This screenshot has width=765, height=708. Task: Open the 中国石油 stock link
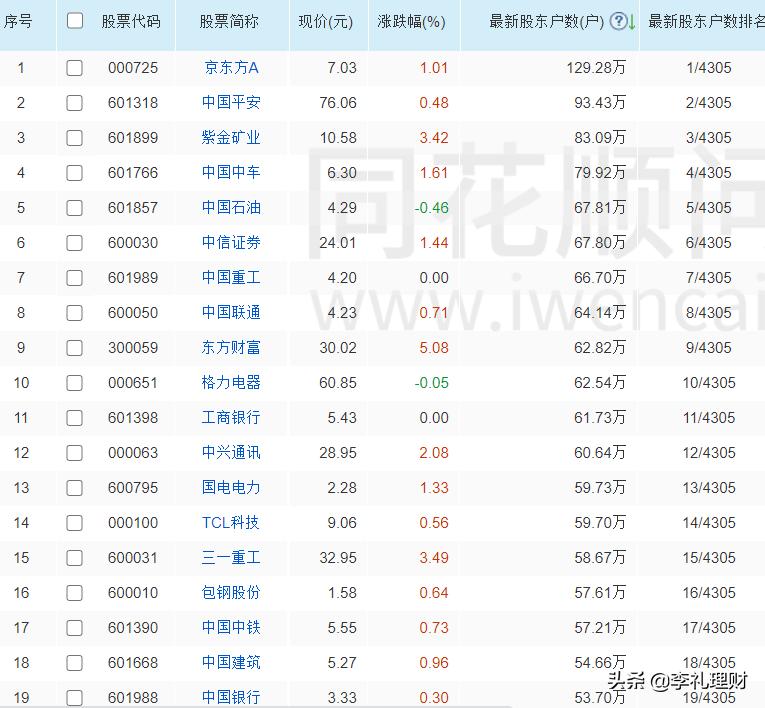[231, 207]
